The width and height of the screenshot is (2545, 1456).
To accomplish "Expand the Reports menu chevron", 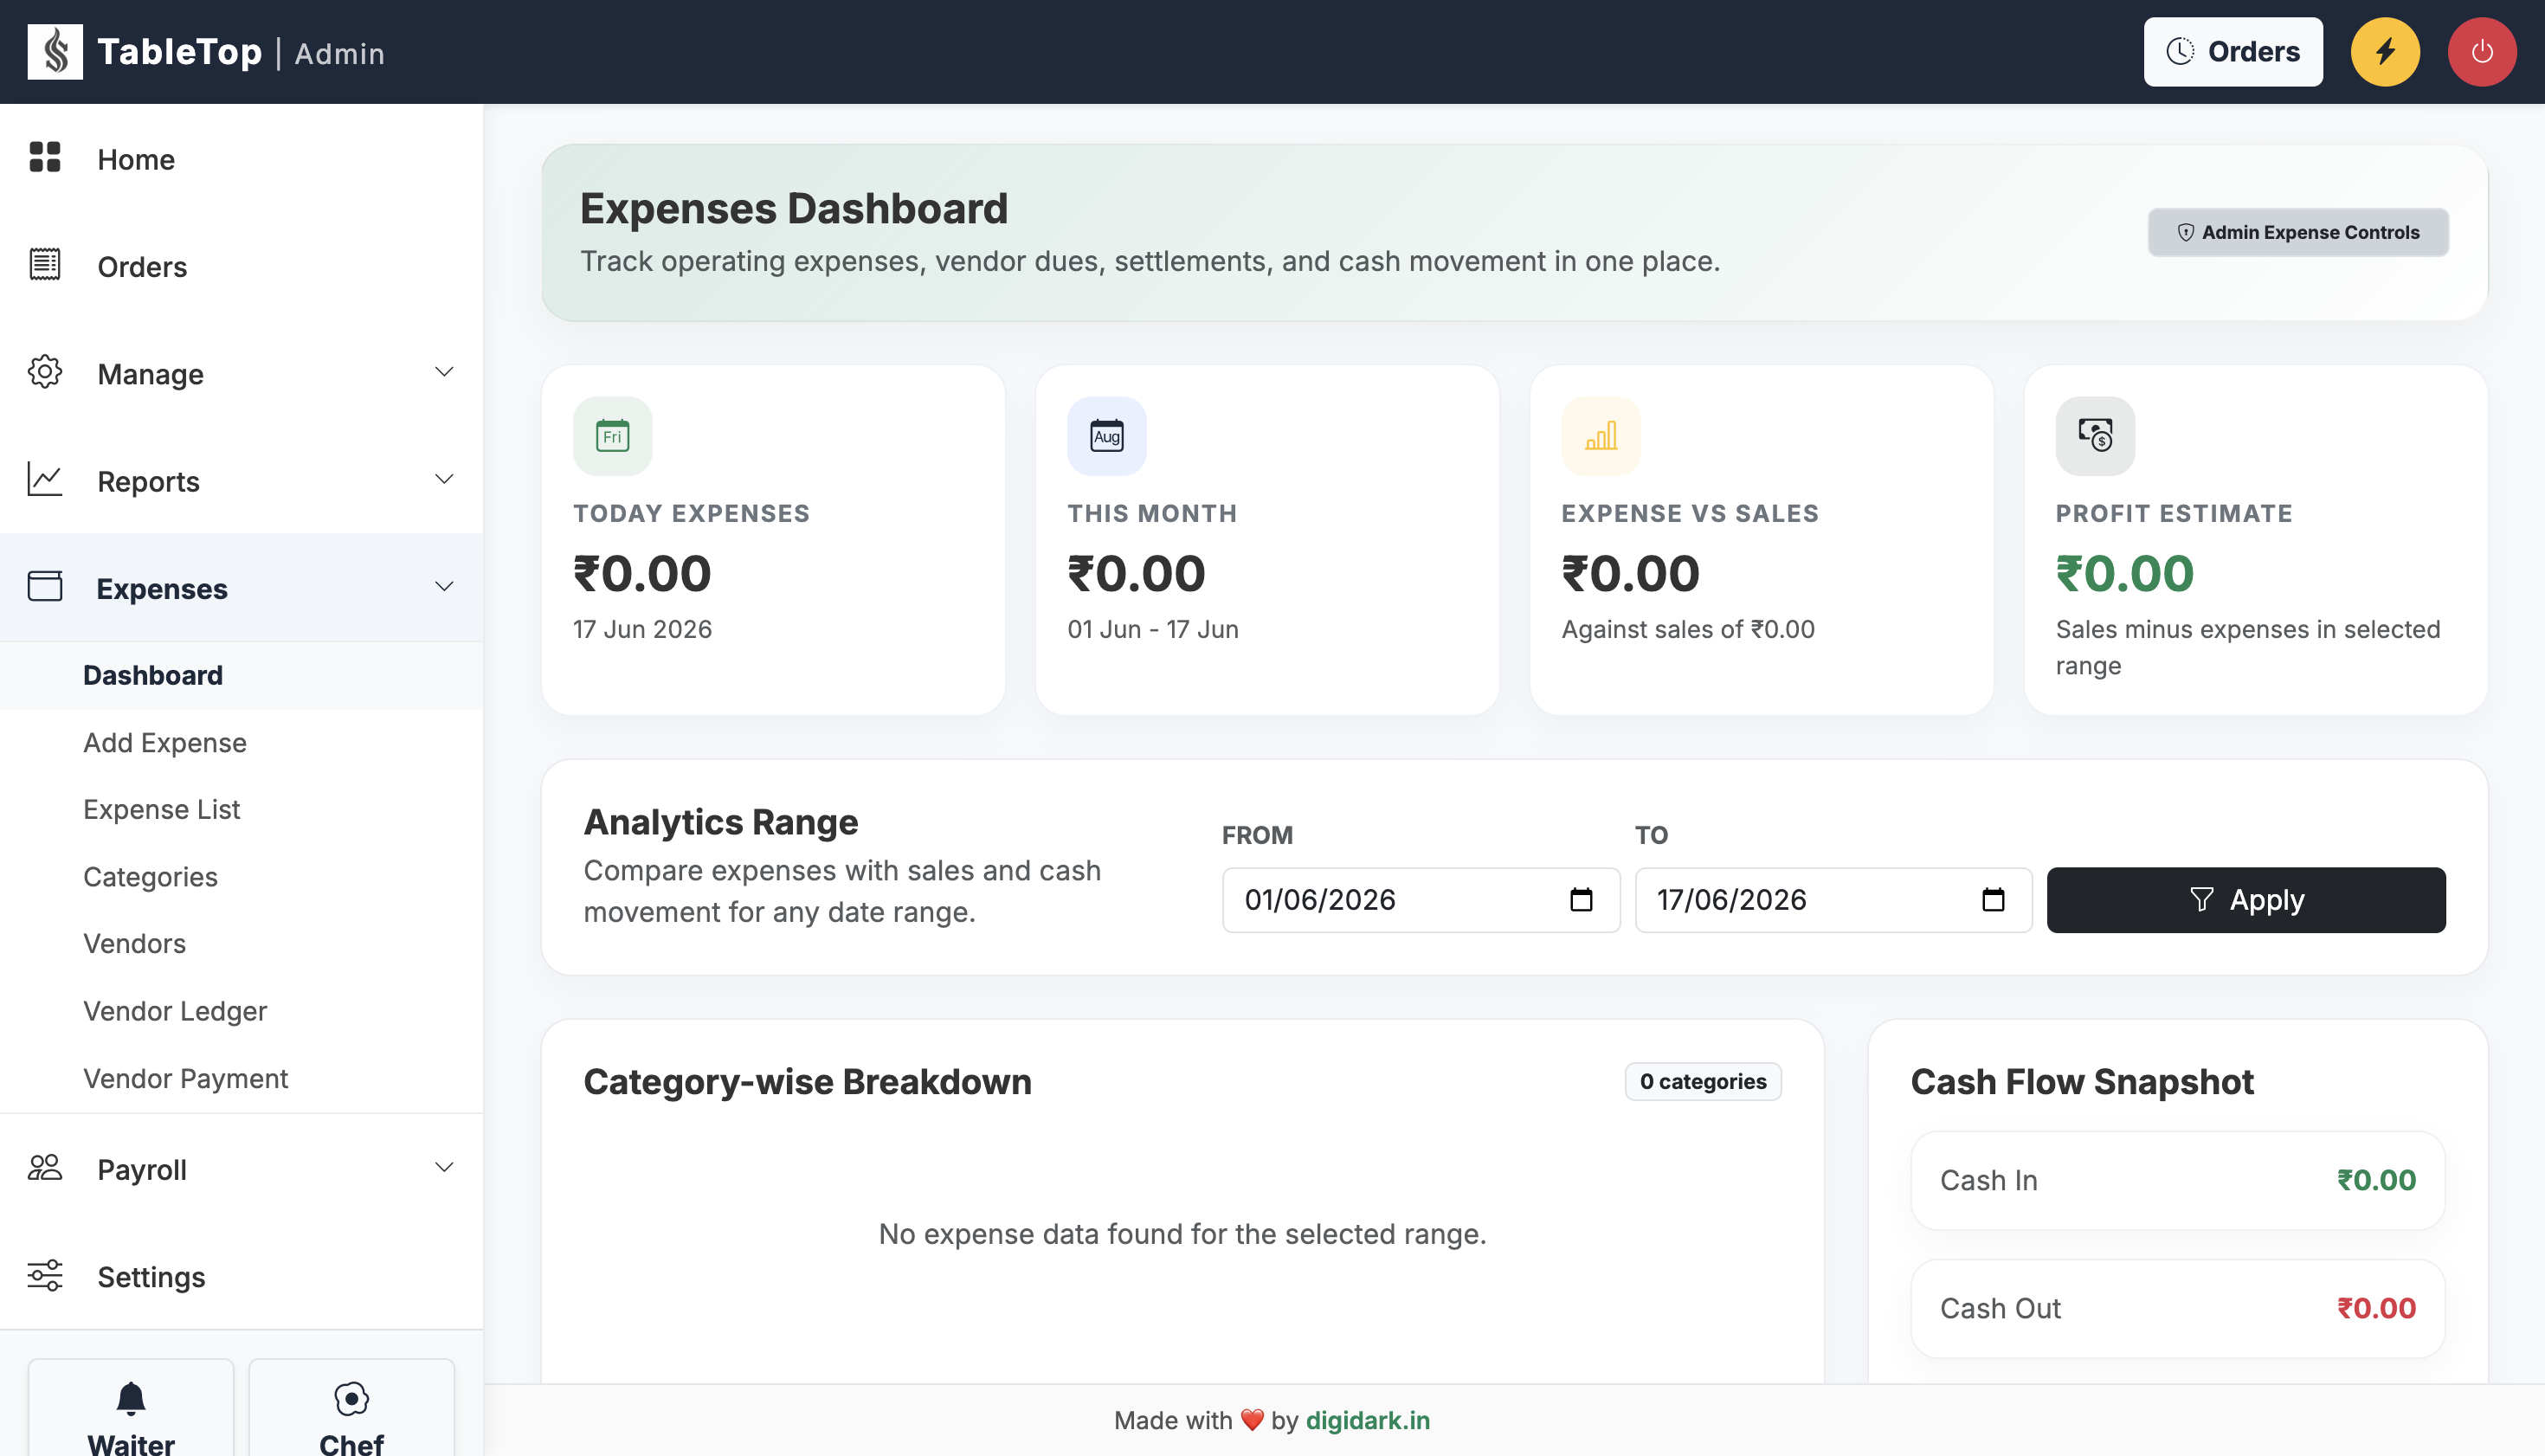I will (x=444, y=479).
